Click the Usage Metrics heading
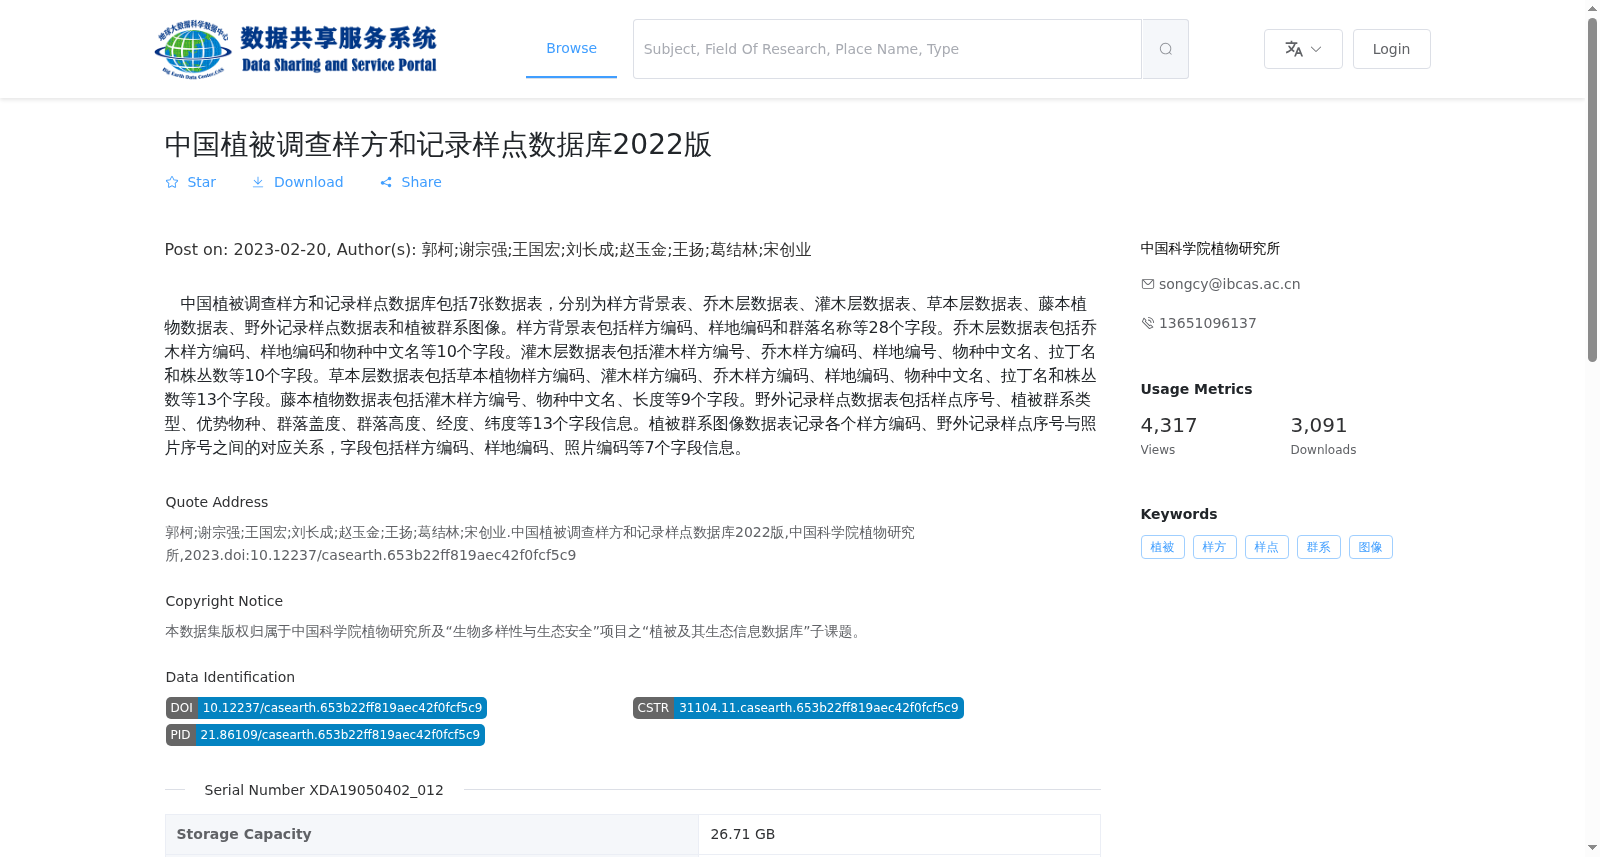Viewport: 1600px width, 857px height. 1196,389
